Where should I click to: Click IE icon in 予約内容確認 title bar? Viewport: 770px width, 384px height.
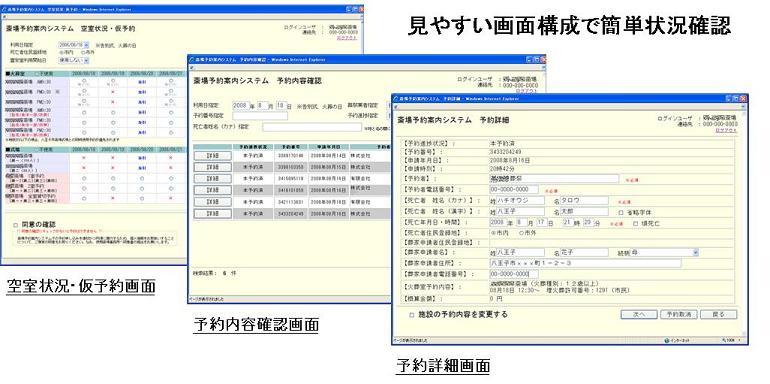(192, 59)
